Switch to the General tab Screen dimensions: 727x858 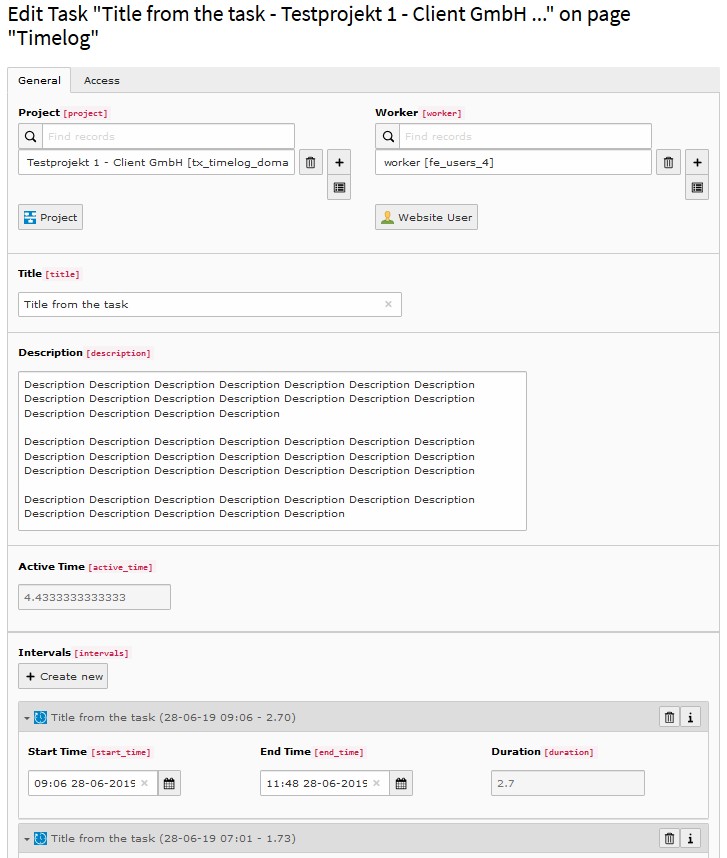coord(39,80)
